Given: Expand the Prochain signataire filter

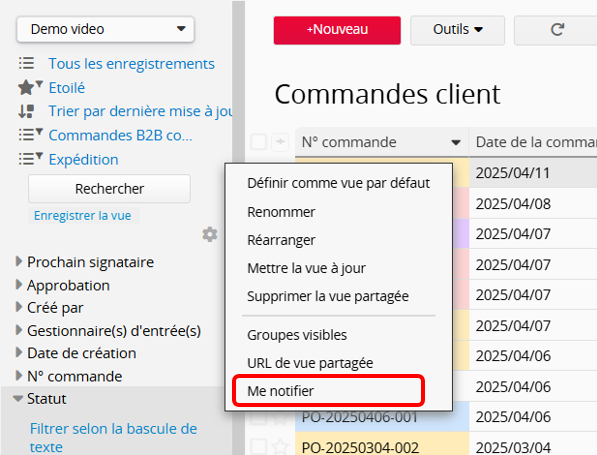Looking at the screenshot, I should click(18, 261).
